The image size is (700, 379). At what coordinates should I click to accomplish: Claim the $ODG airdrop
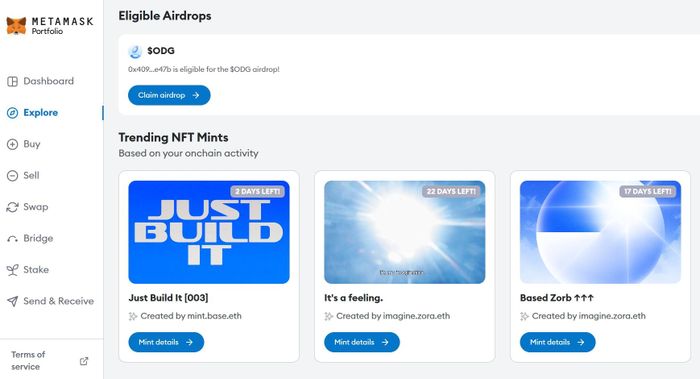coord(169,95)
